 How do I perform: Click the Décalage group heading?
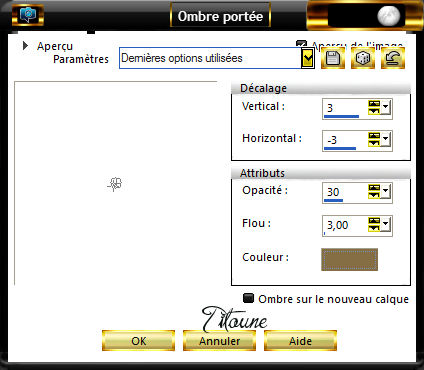tap(263, 88)
